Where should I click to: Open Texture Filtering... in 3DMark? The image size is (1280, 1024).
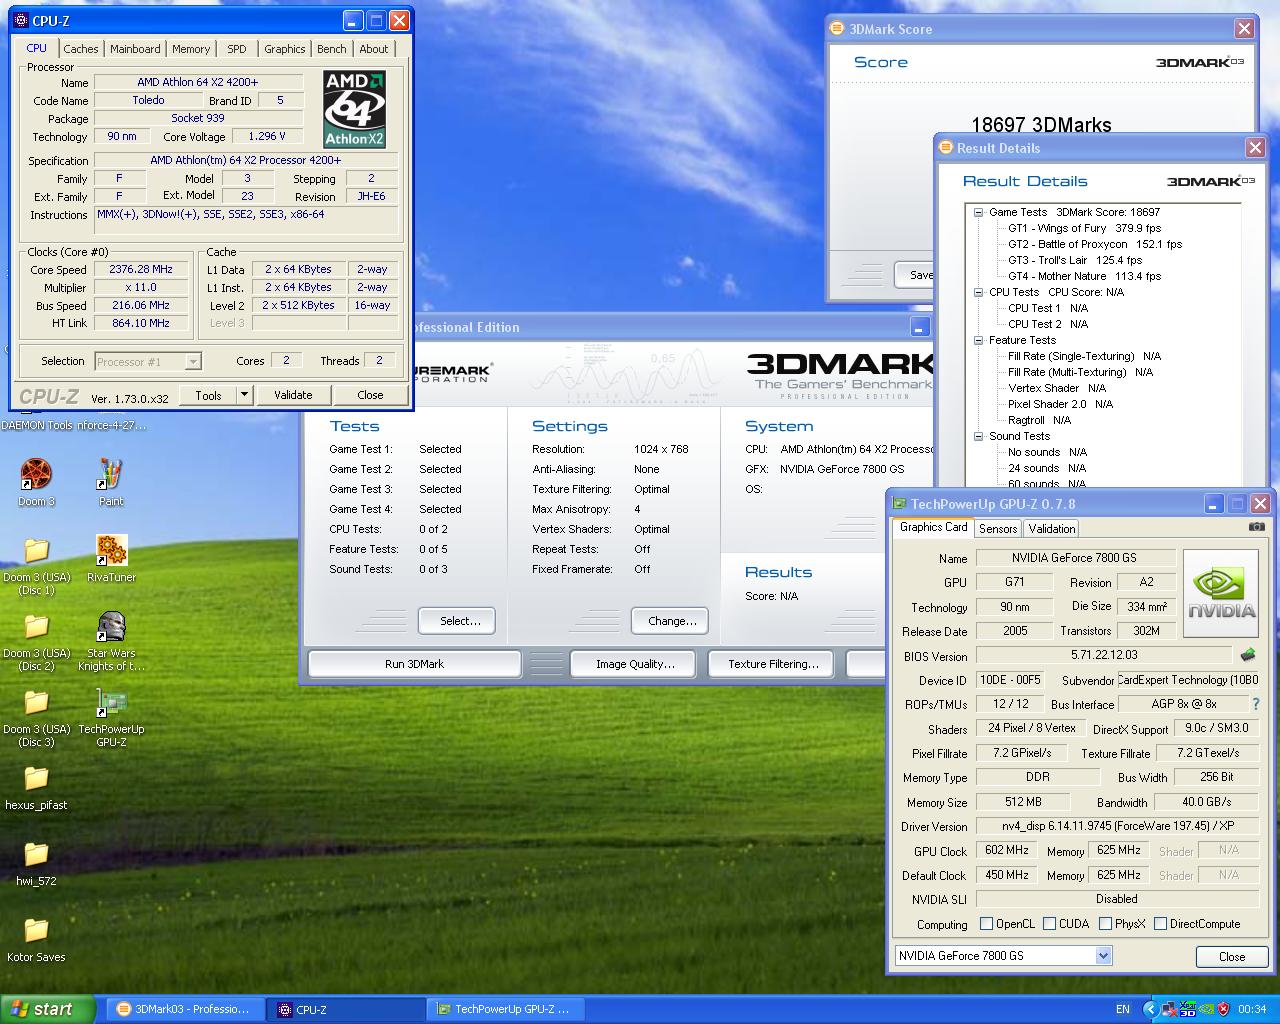pos(773,664)
